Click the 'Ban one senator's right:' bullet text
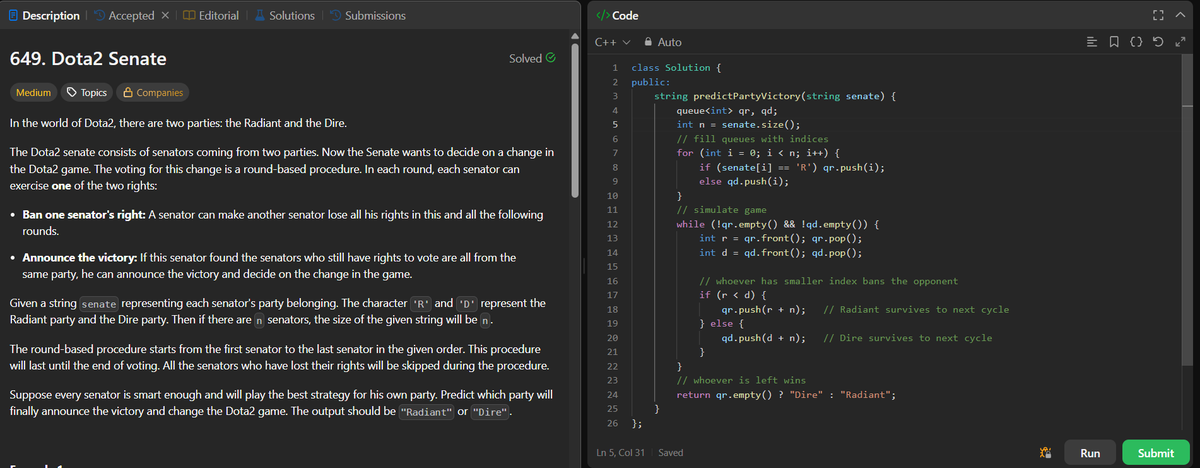 click(x=84, y=215)
